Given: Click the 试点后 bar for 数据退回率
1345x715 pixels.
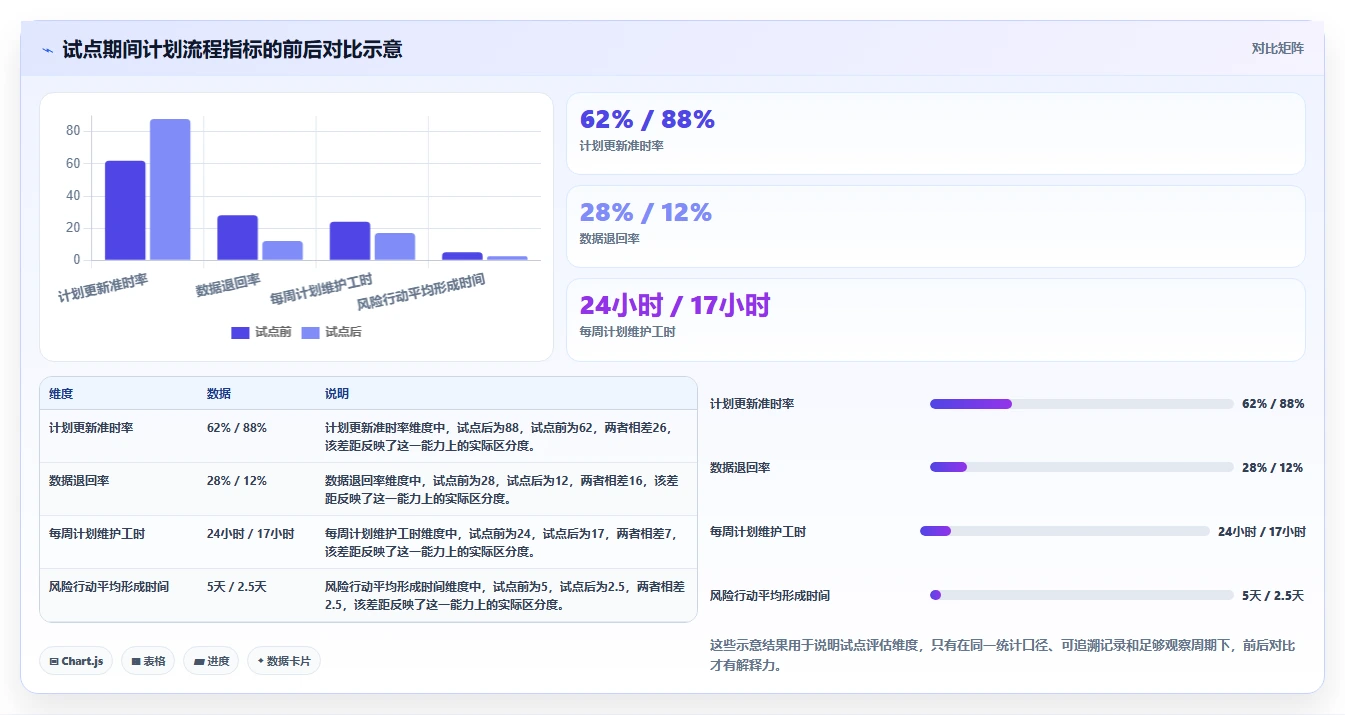Looking at the screenshot, I should click(x=282, y=250).
